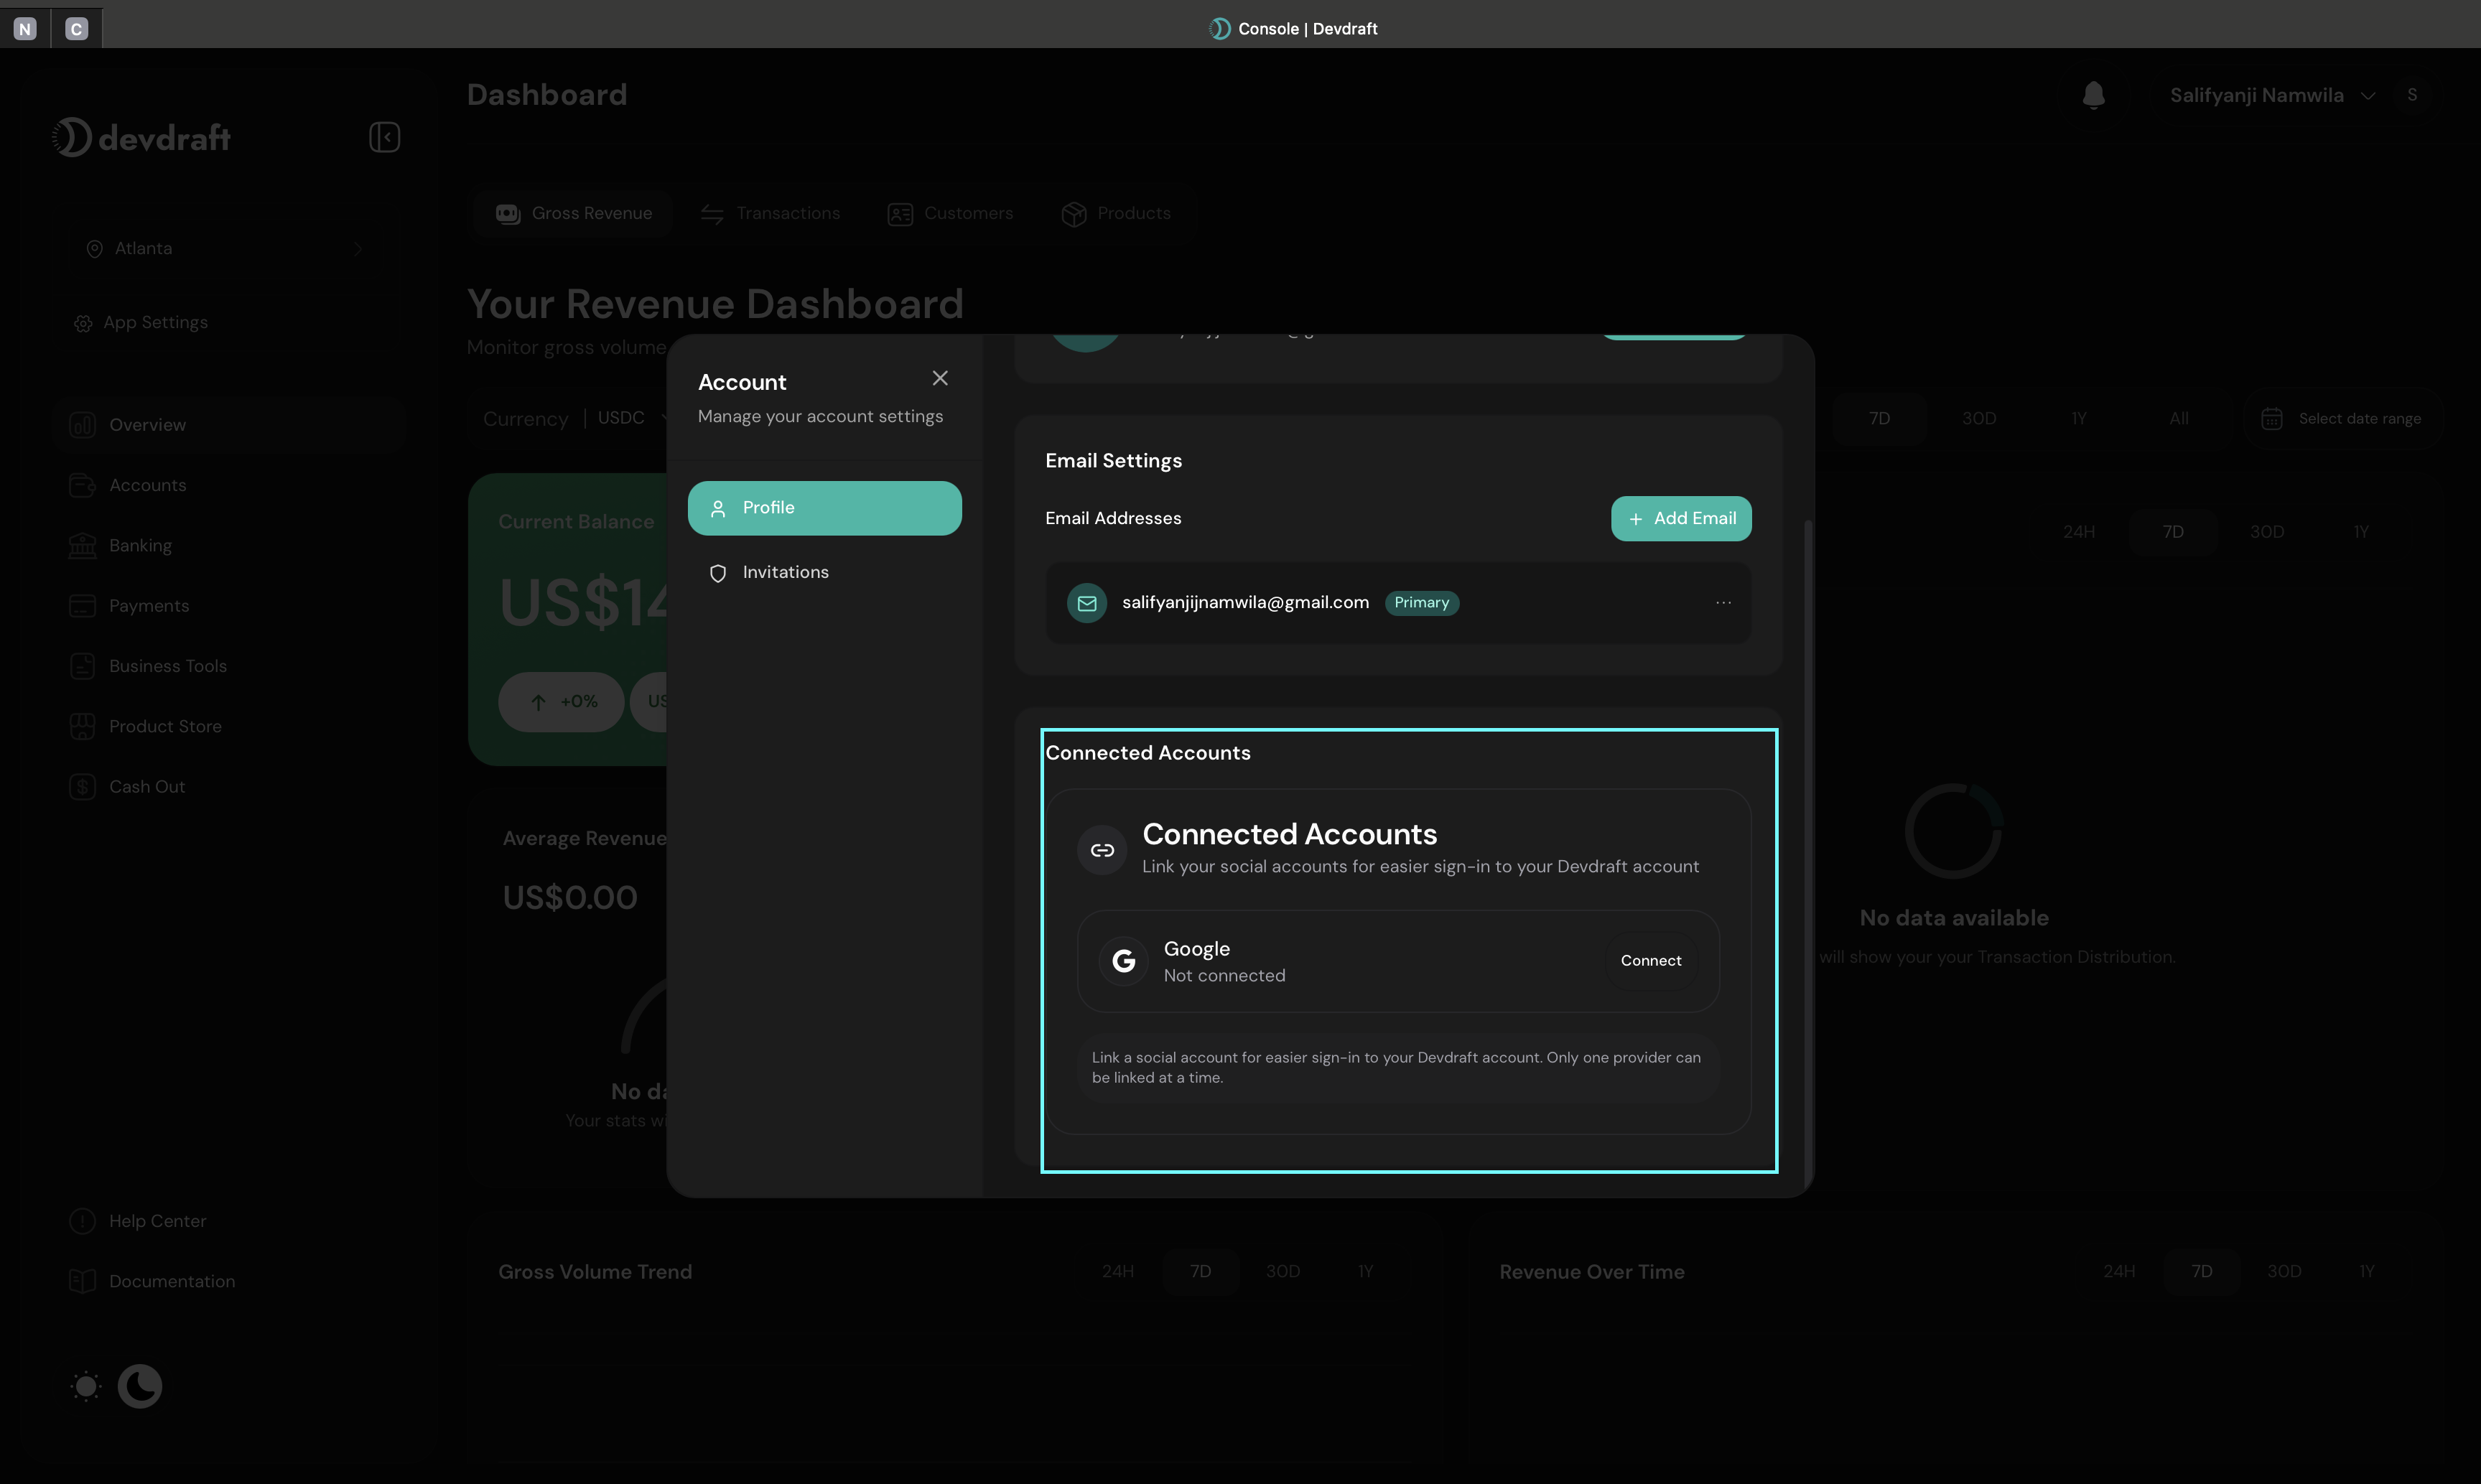The height and width of the screenshot is (1484, 2481).
Task: Click the devdraft logo
Action: (x=141, y=137)
